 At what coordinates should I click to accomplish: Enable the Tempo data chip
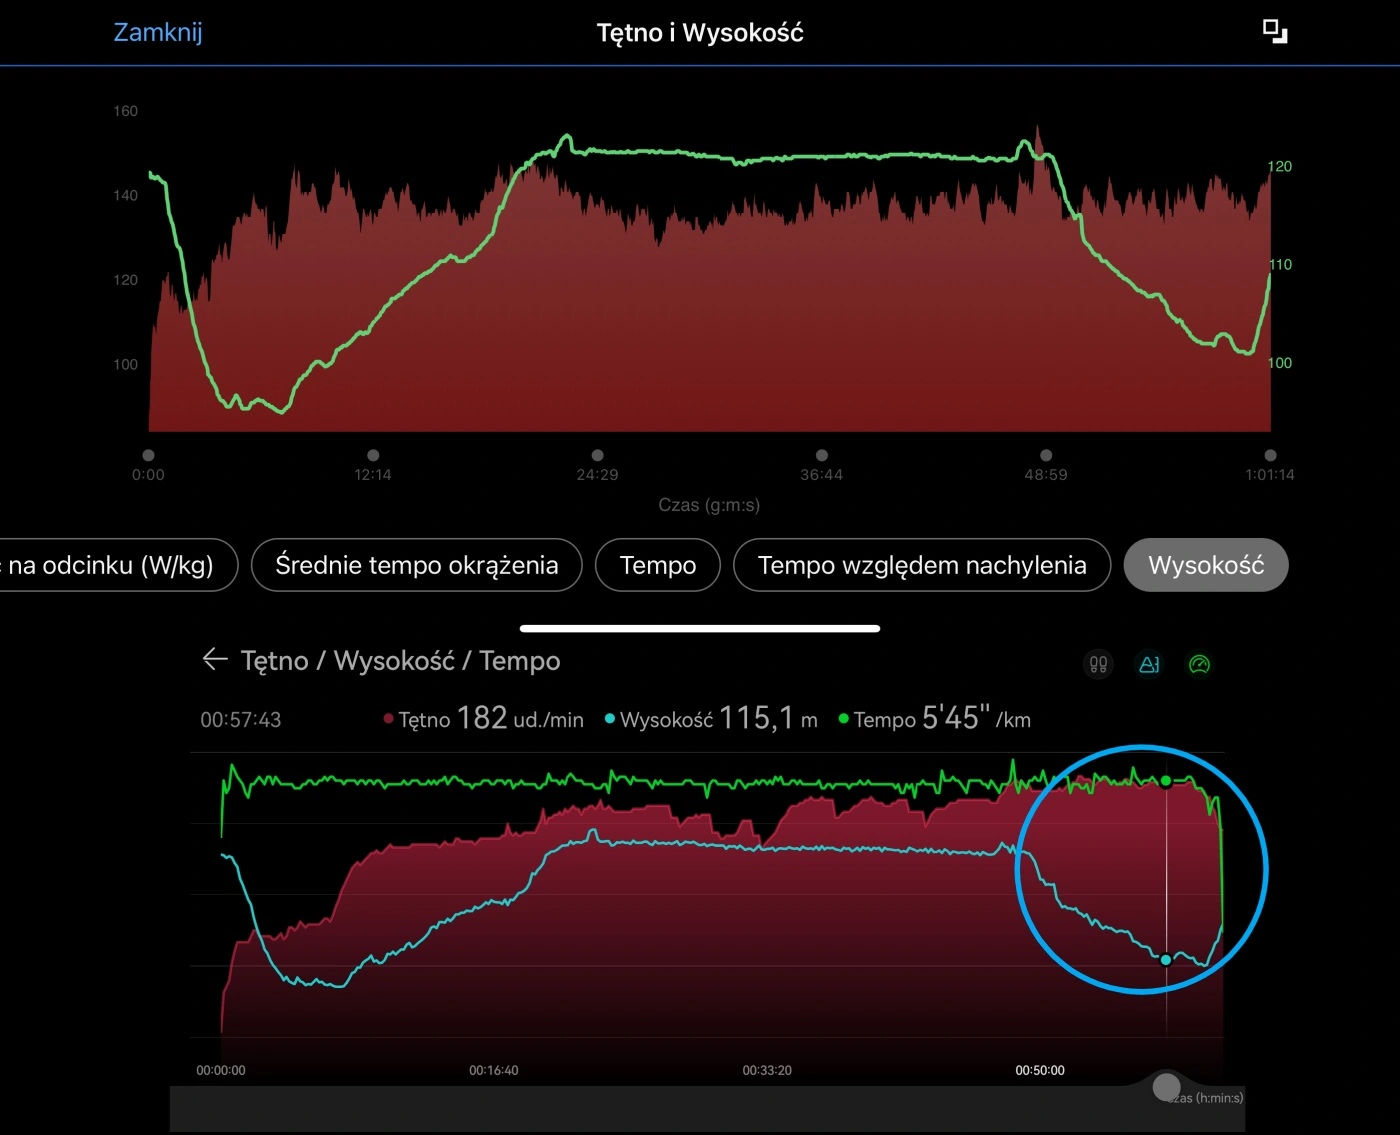(x=657, y=565)
